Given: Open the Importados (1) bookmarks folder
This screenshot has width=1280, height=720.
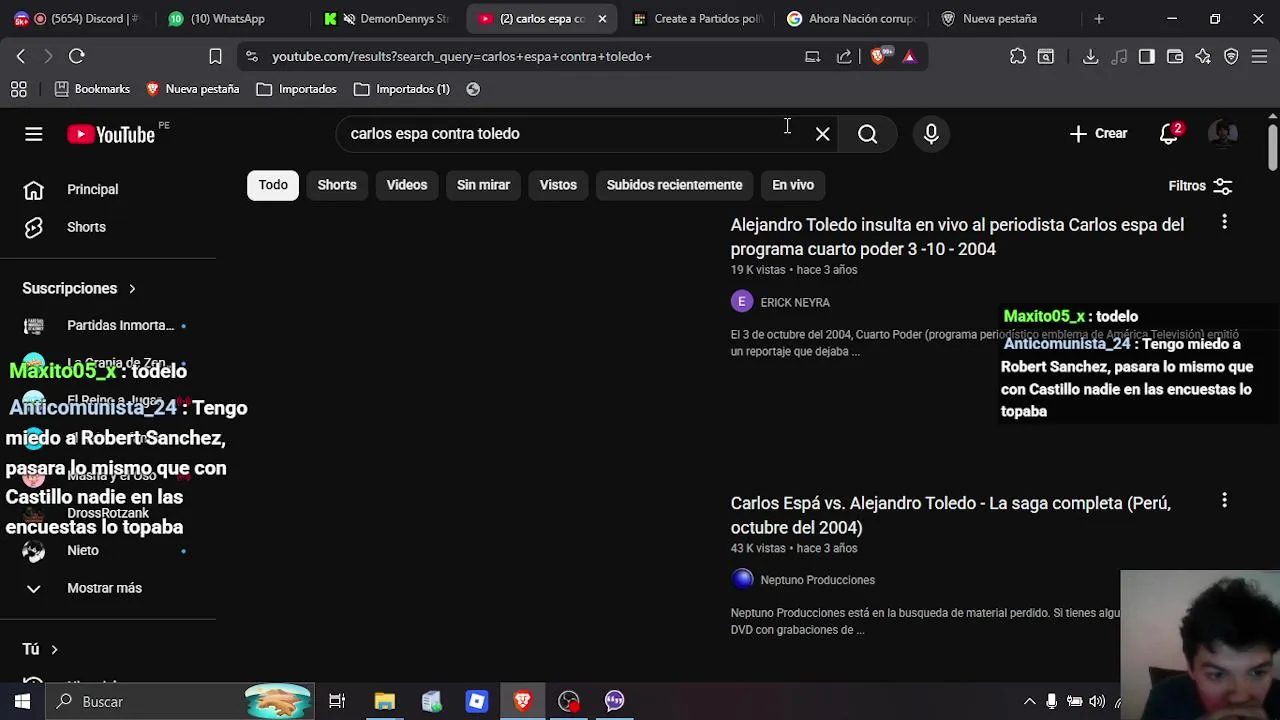Looking at the screenshot, I should coord(402,89).
